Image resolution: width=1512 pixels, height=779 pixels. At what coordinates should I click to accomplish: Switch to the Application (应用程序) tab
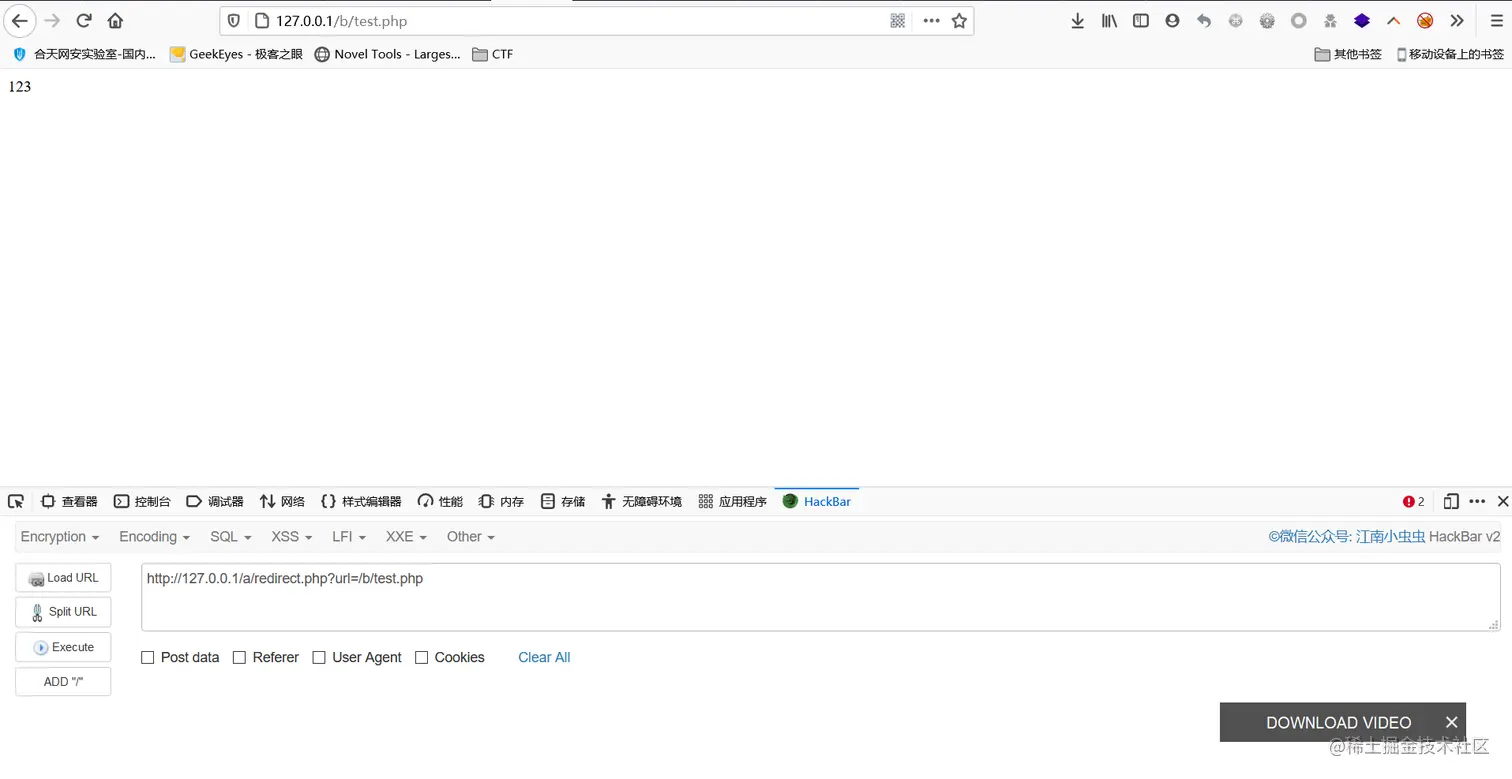point(732,501)
